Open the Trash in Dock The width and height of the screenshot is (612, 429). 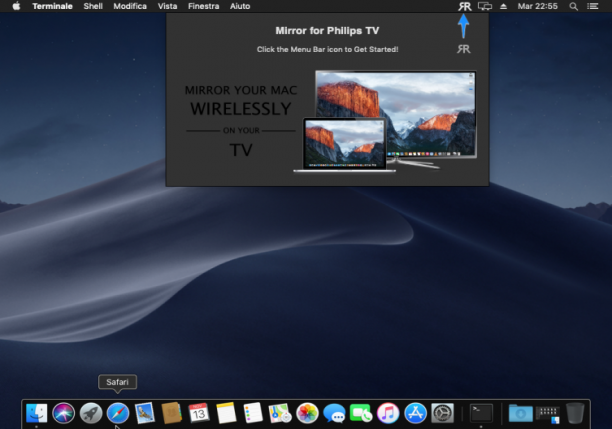click(575, 413)
